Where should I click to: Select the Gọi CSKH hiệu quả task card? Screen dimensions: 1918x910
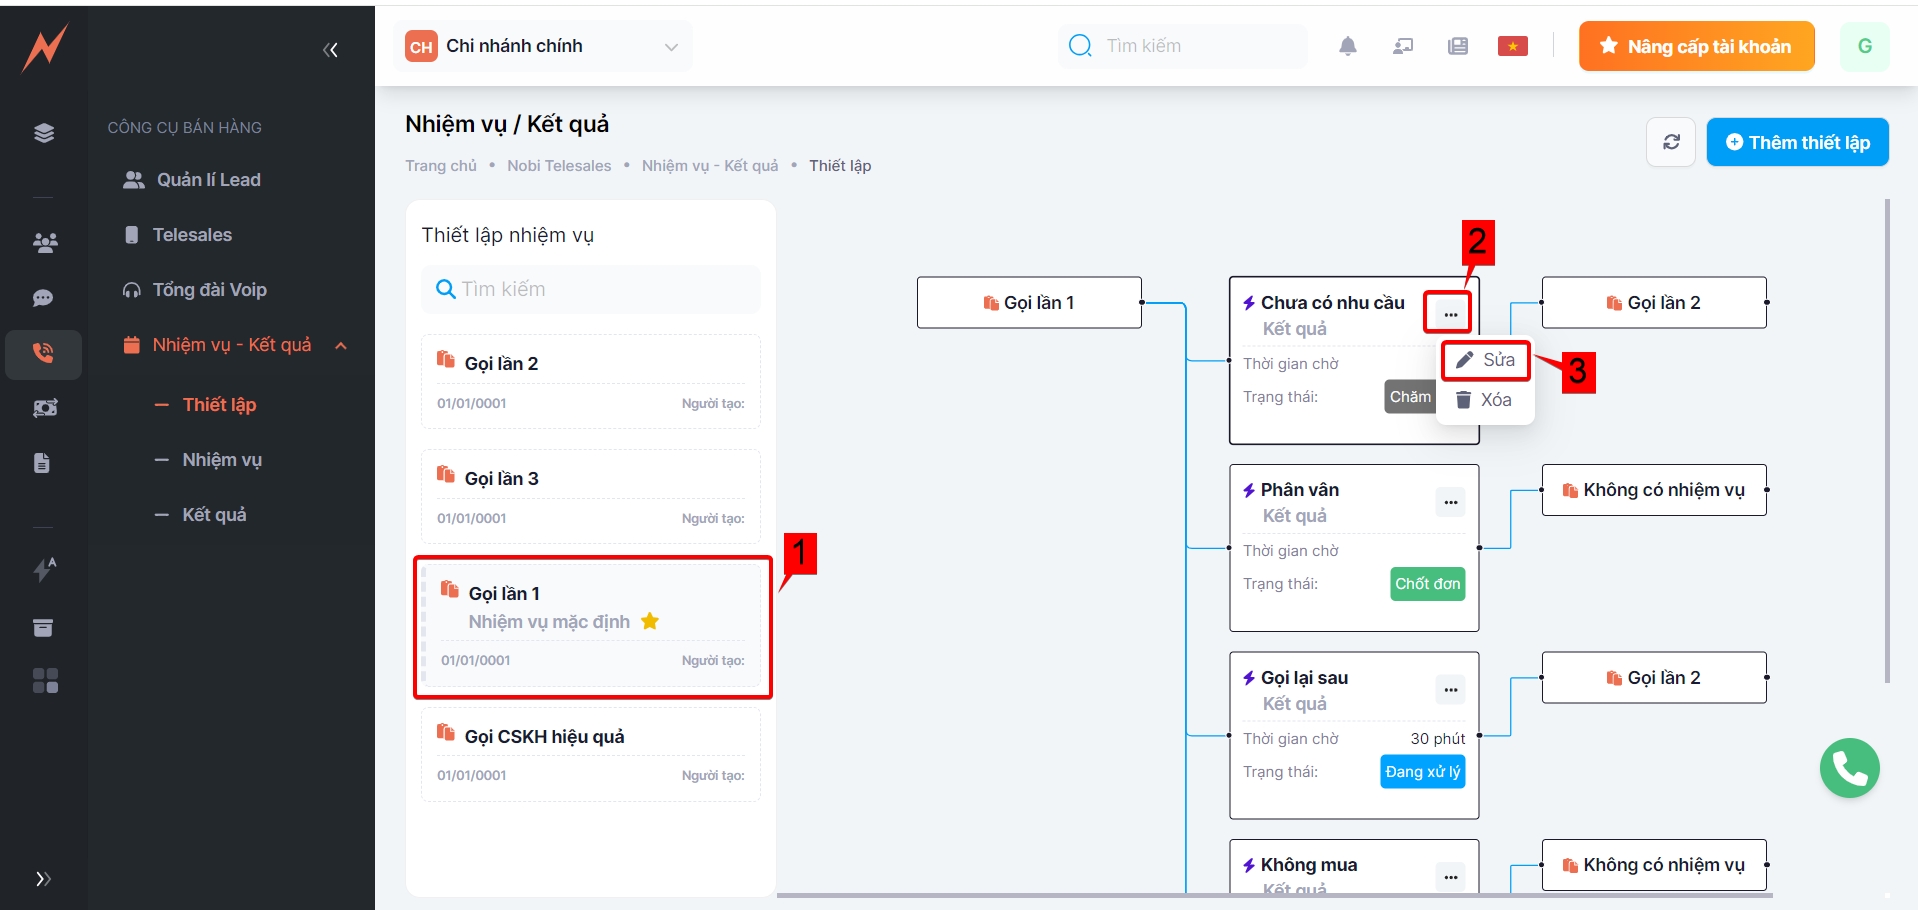coord(591,754)
